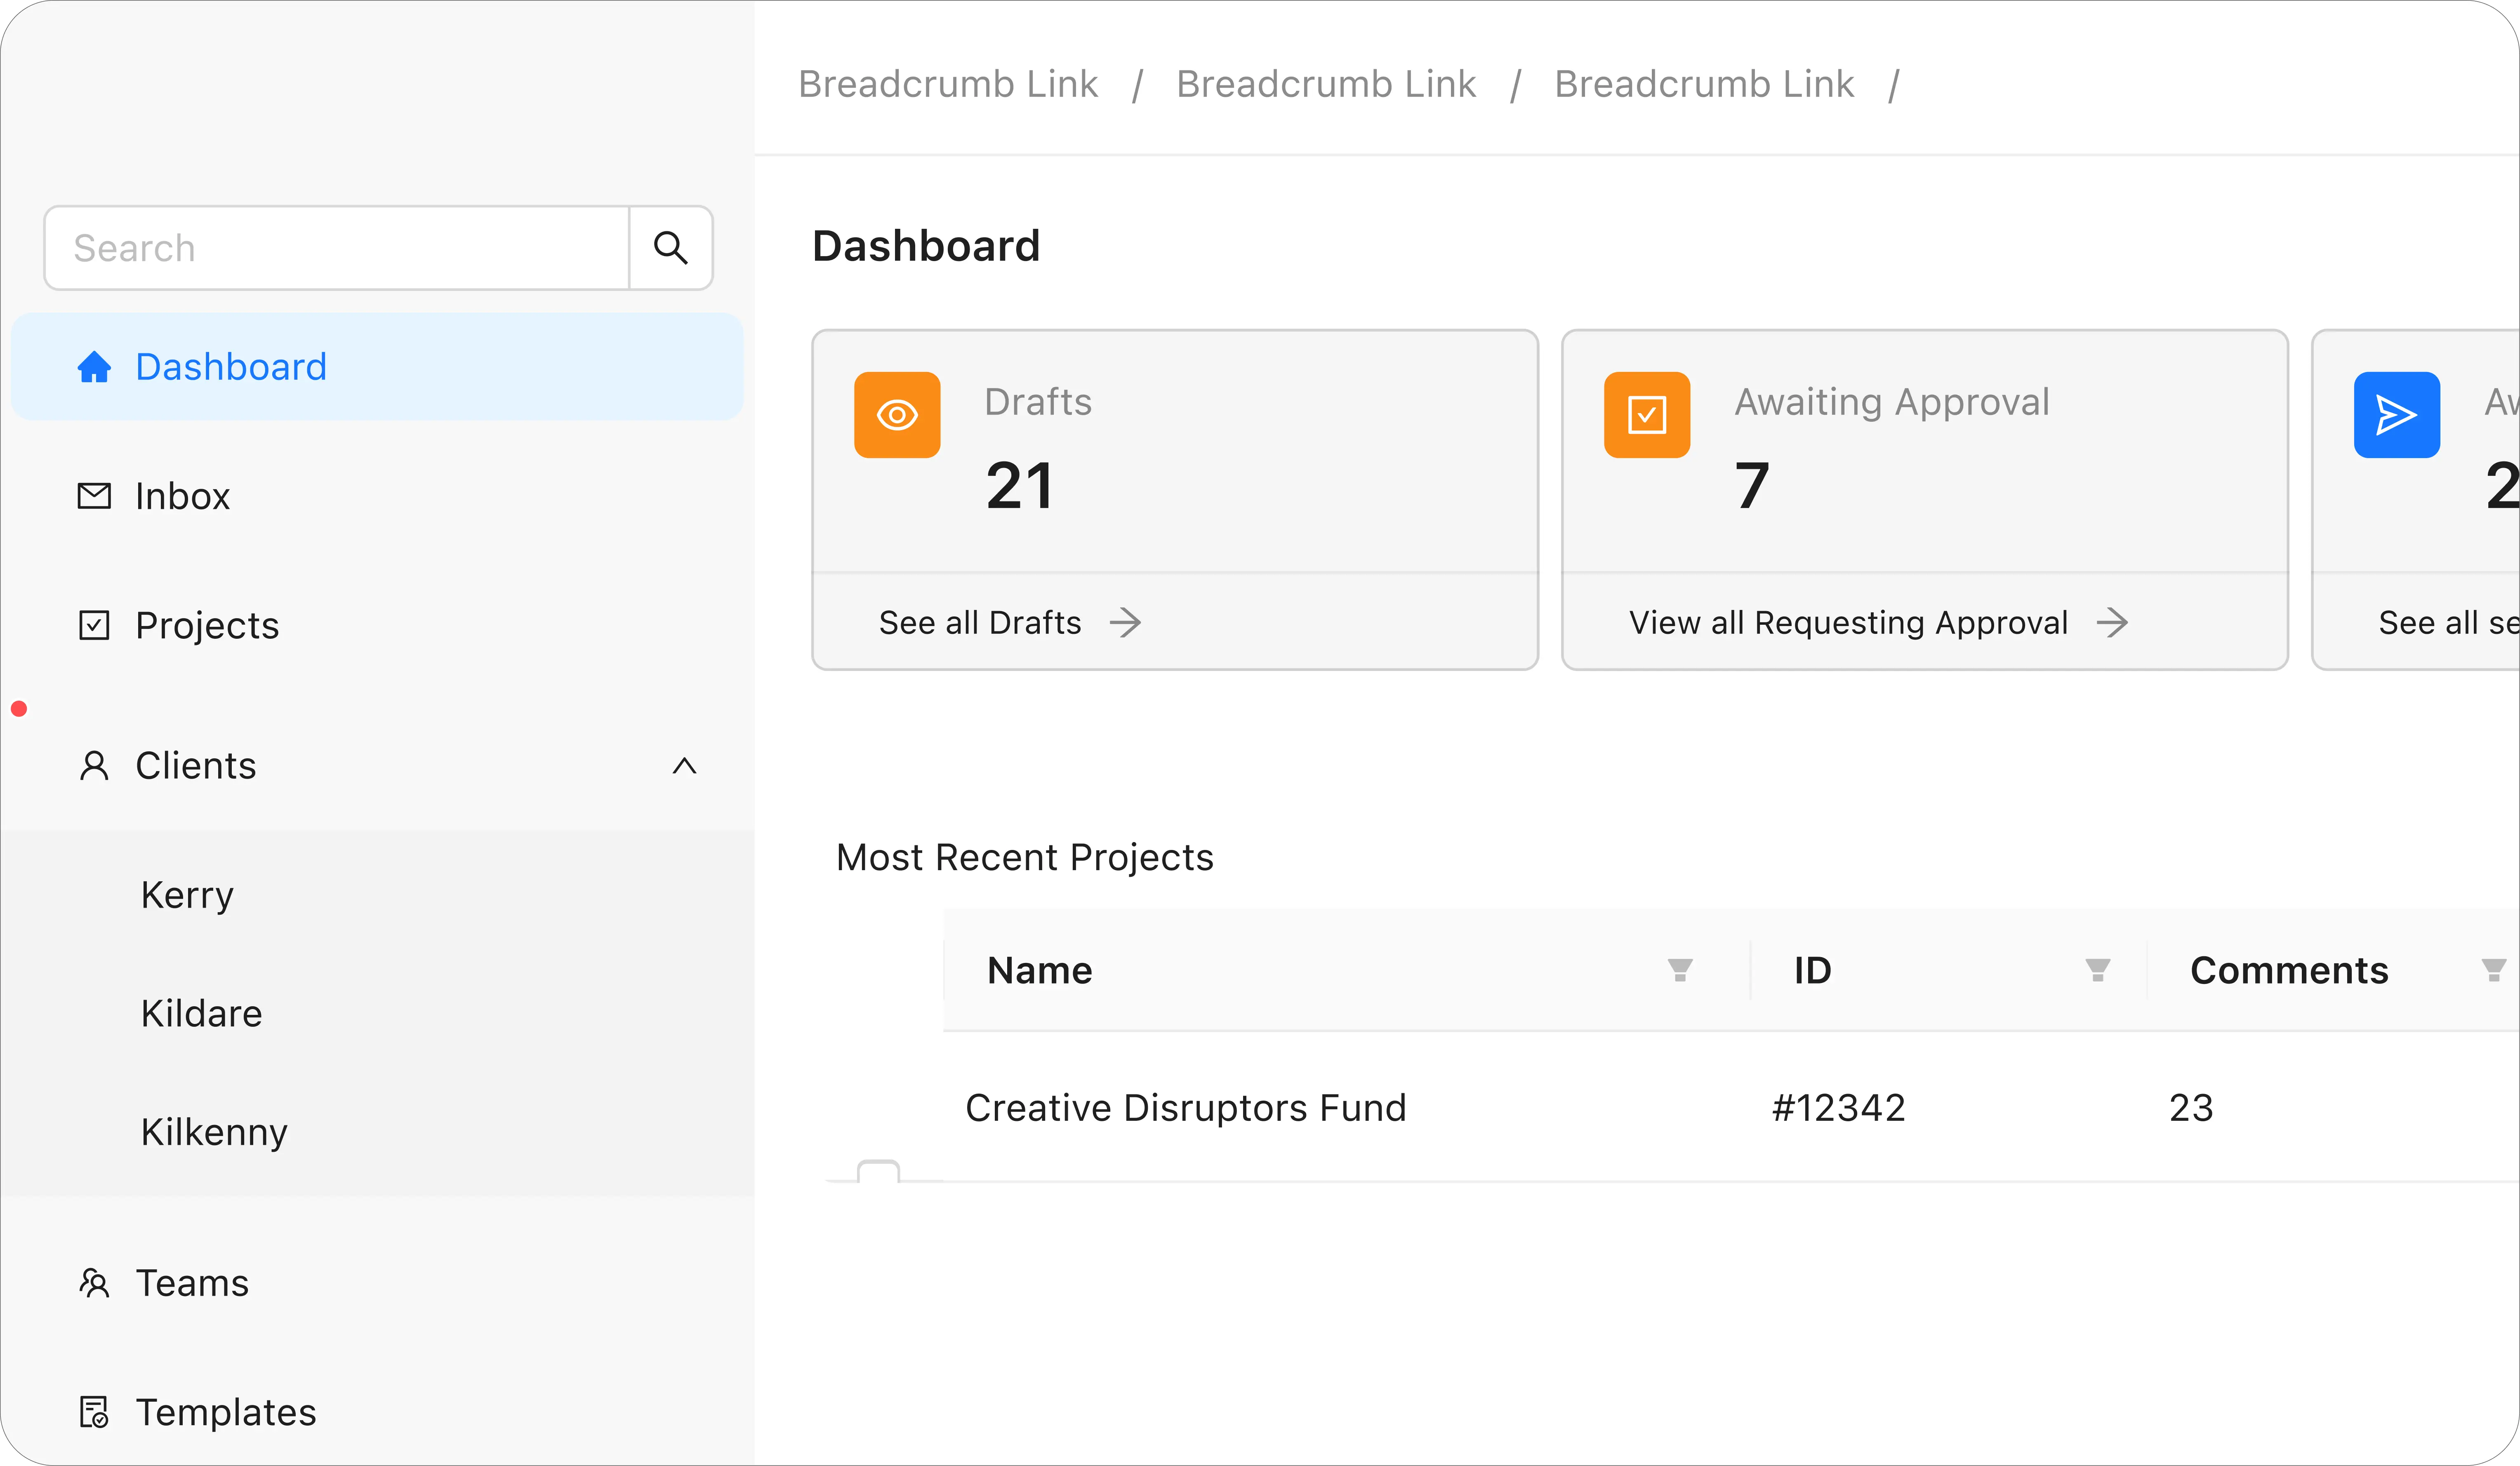The height and width of the screenshot is (1466, 2520).
Task: Click the arrow next to See all Drafts
Action: coord(1125,623)
